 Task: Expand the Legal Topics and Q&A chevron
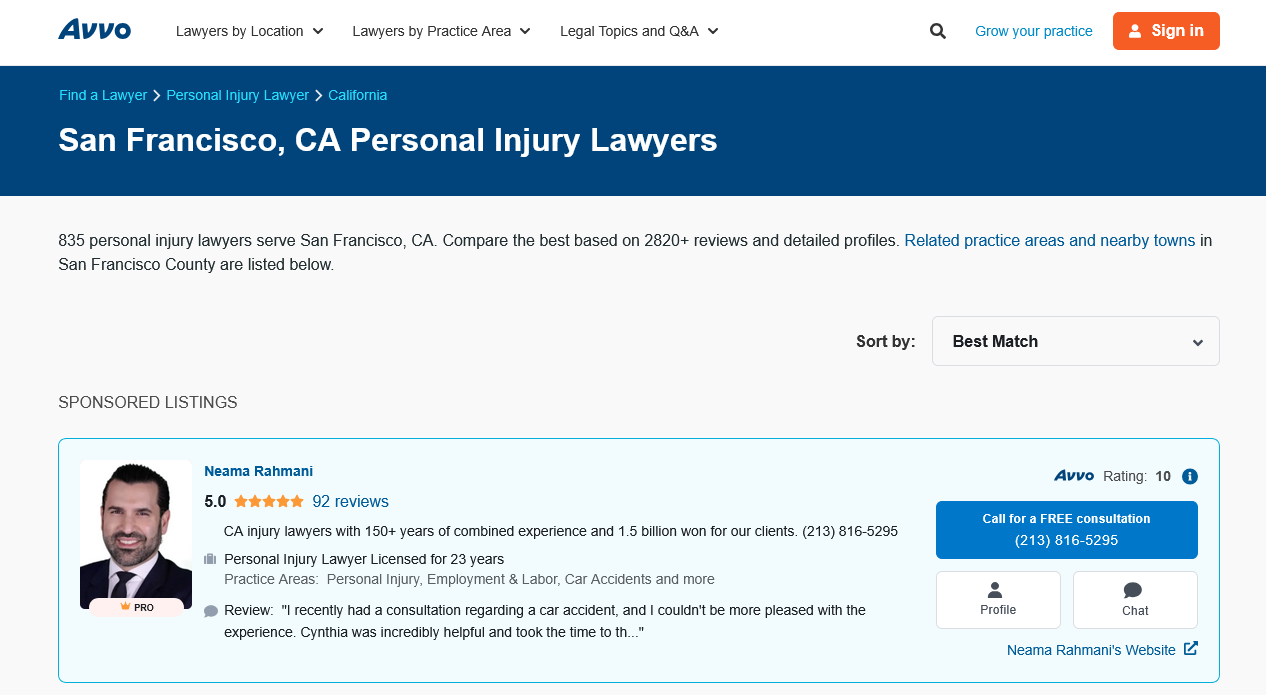[x=712, y=31]
